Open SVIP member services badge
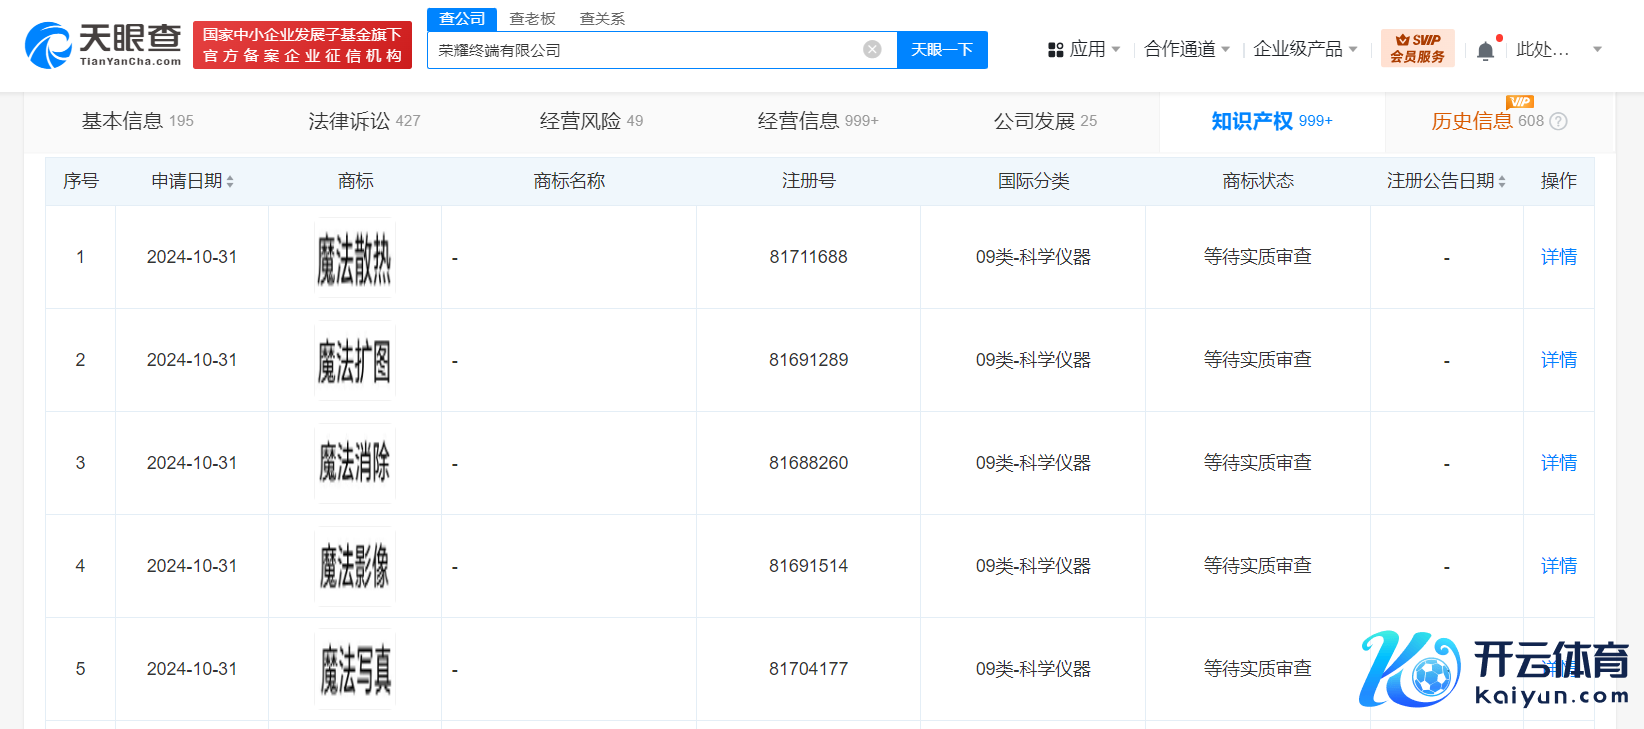Screen dimensions: 1644x729 coord(1417,48)
